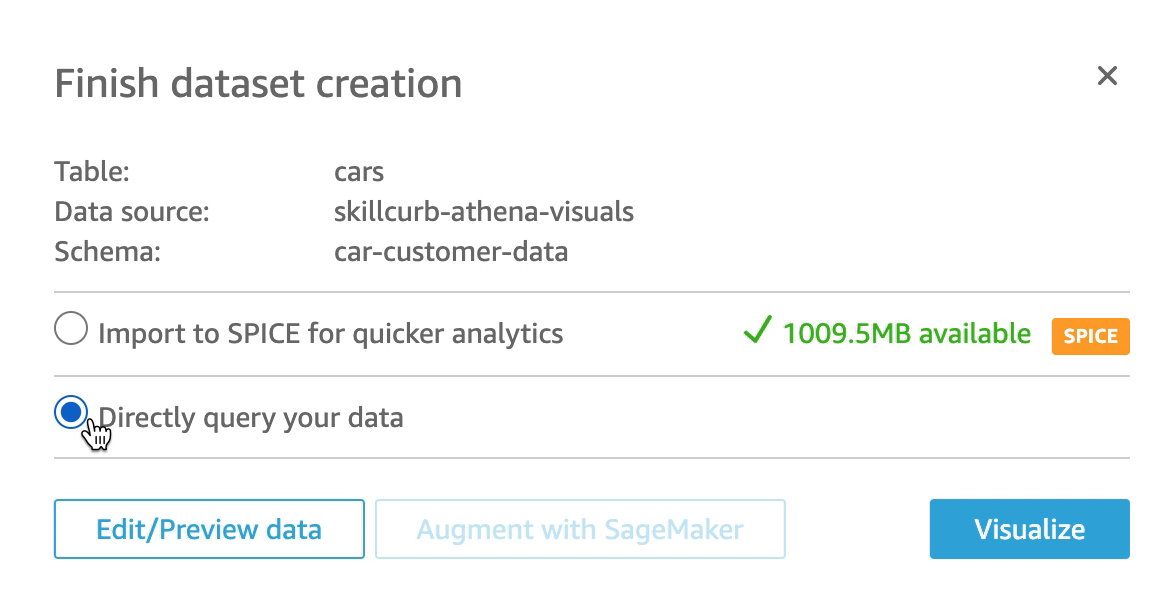Click the table name 'cars'
Viewport: 1164px width, 598px height.
[359, 172]
